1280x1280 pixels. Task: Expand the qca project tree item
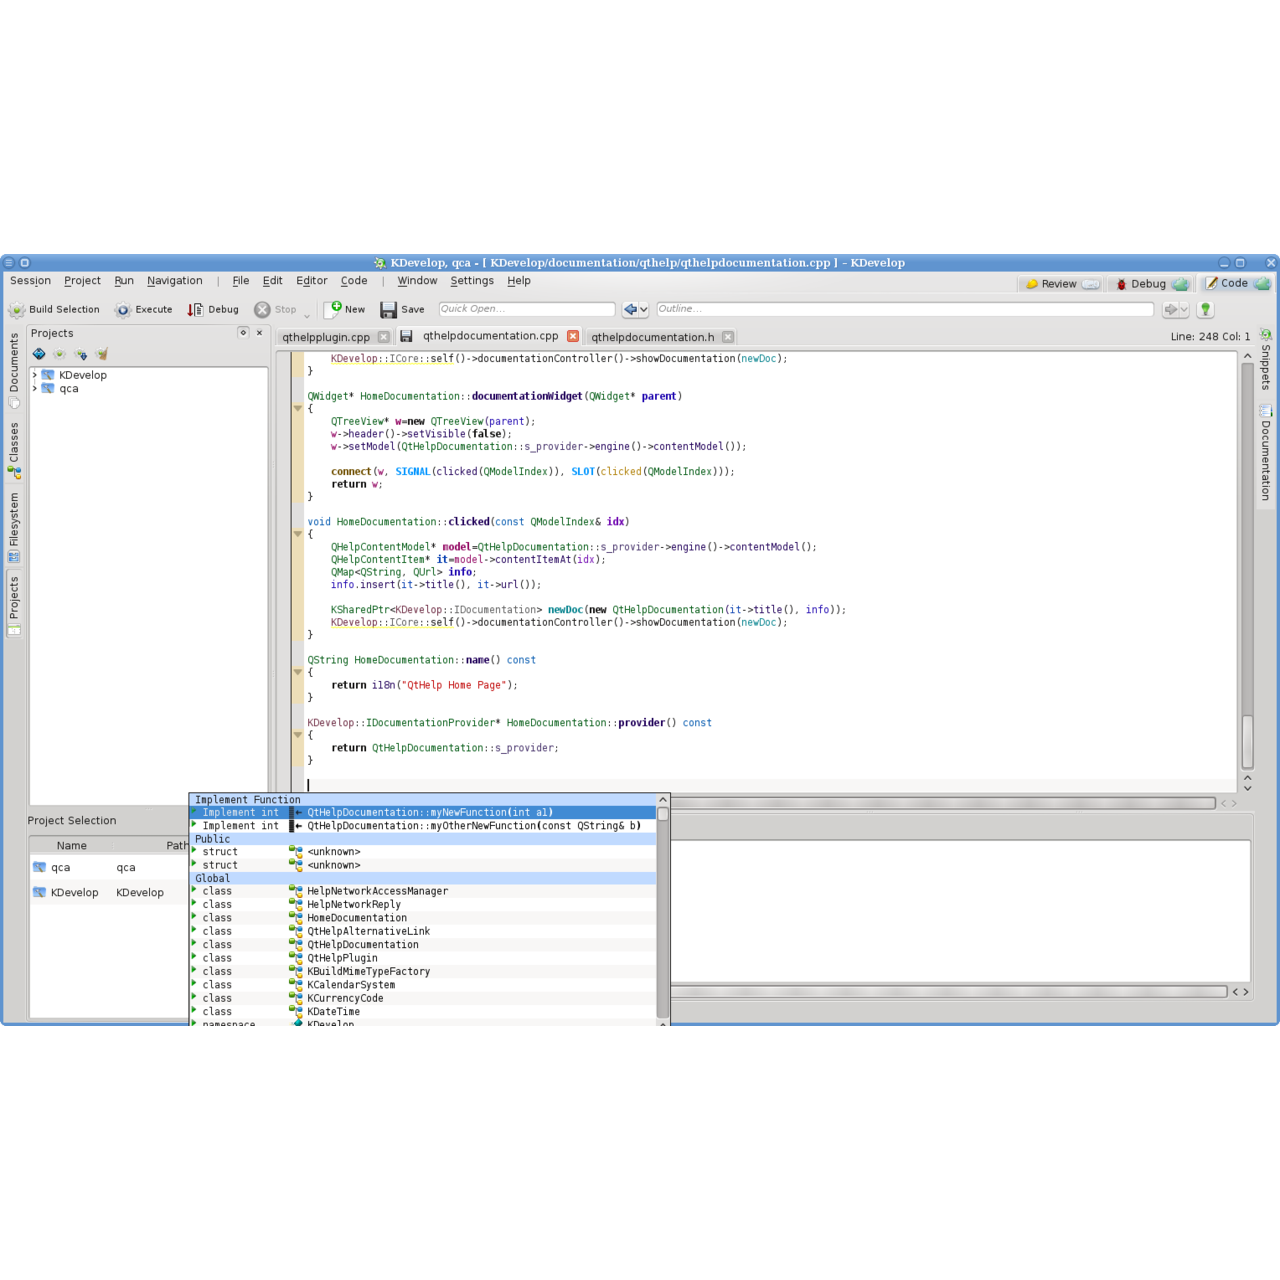click(x=36, y=388)
